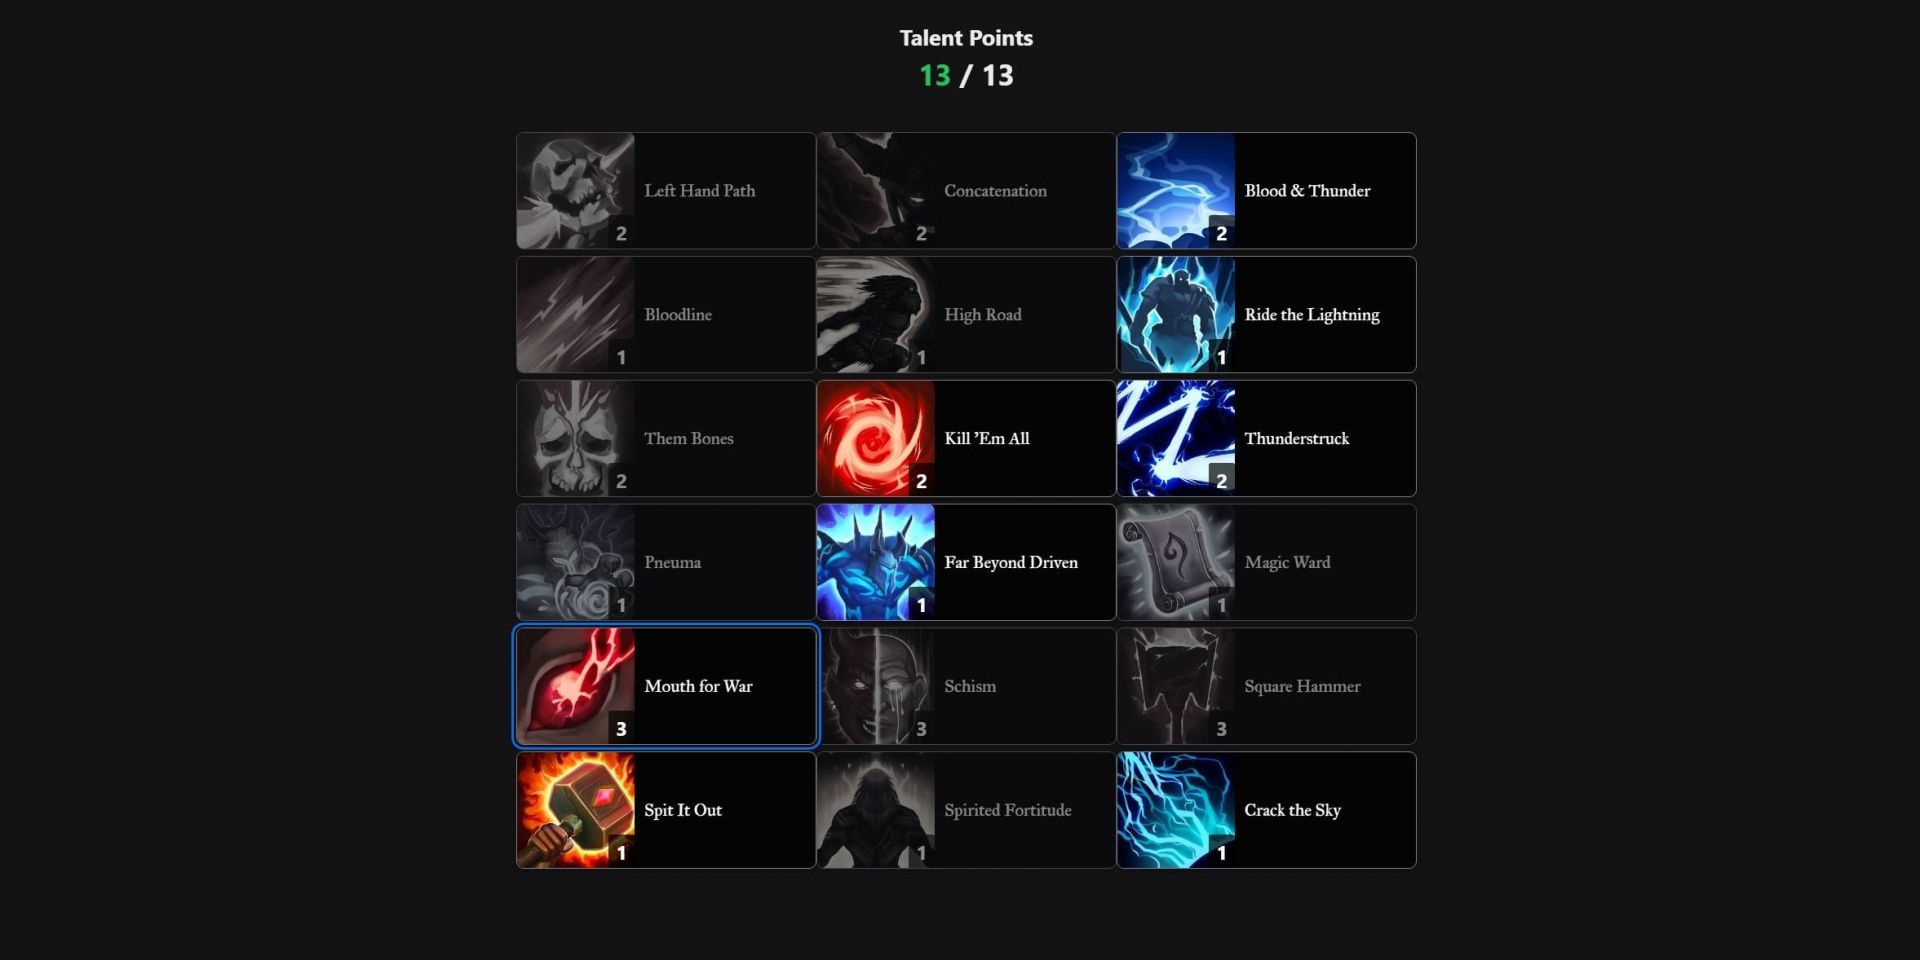Click the Pneuma swirling figure icon
Screen dimensions: 1920x960
[x=575, y=563]
